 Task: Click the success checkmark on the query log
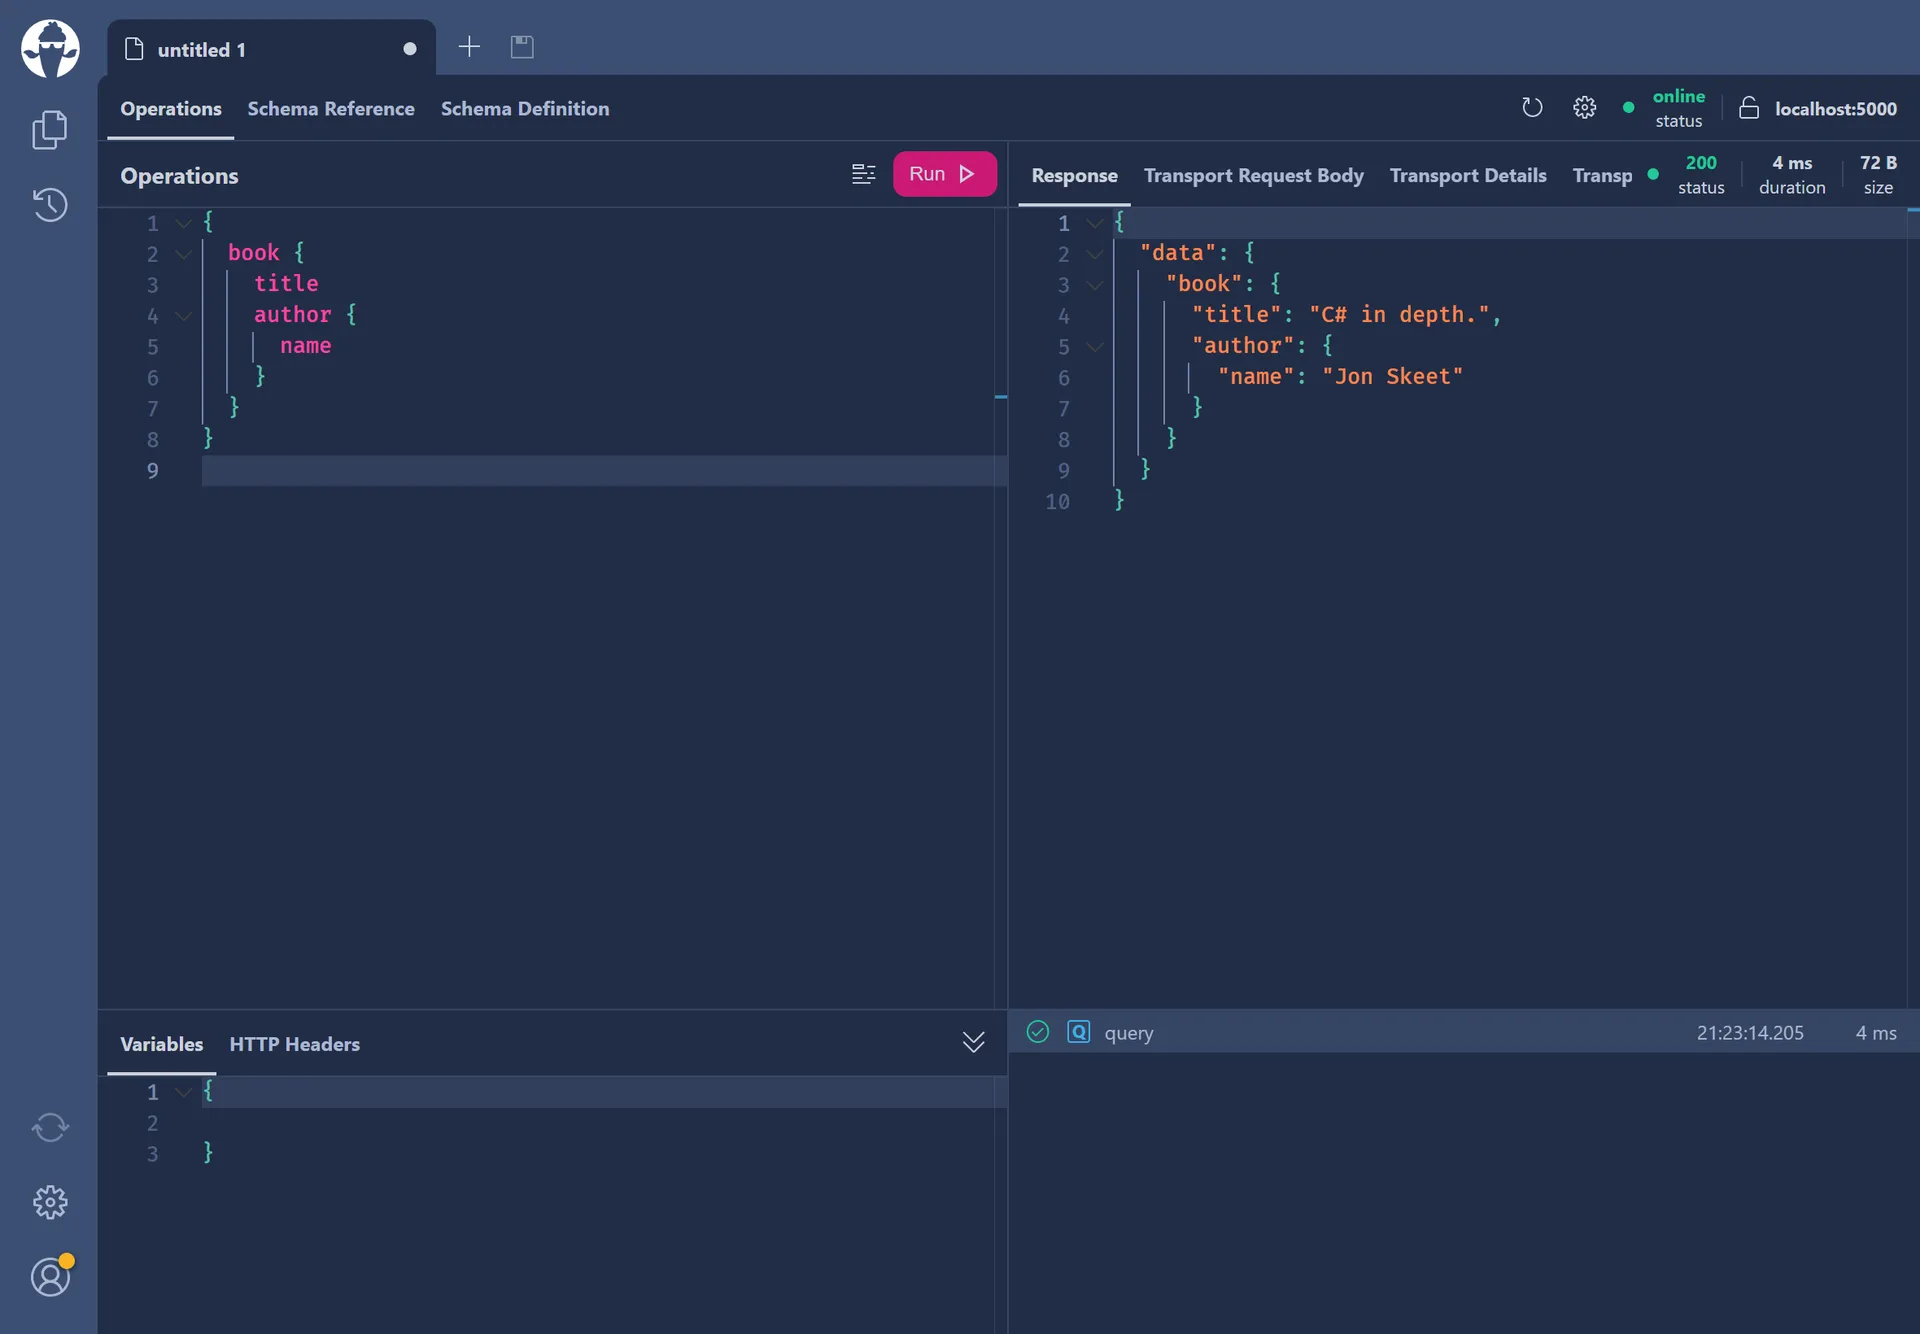tap(1038, 1032)
